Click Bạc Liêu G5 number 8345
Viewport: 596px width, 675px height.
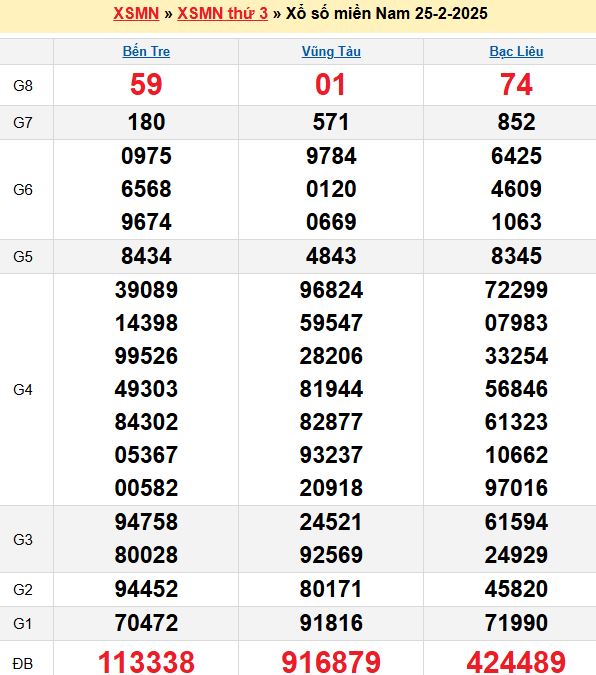tap(516, 256)
